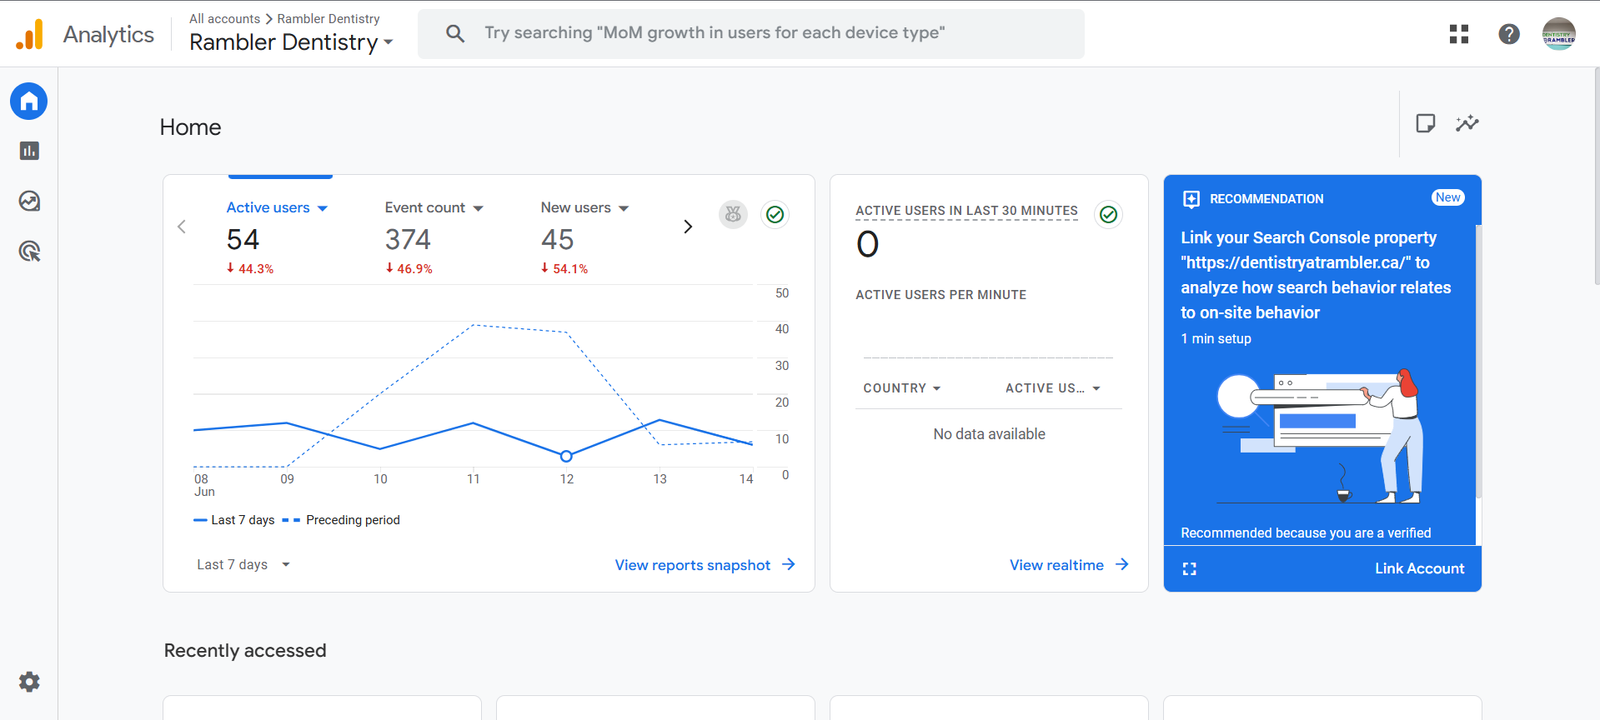Click the Home page heading
Image resolution: width=1600 pixels, height=720 pixels.
pyautogui.click(x=190, y=127)
